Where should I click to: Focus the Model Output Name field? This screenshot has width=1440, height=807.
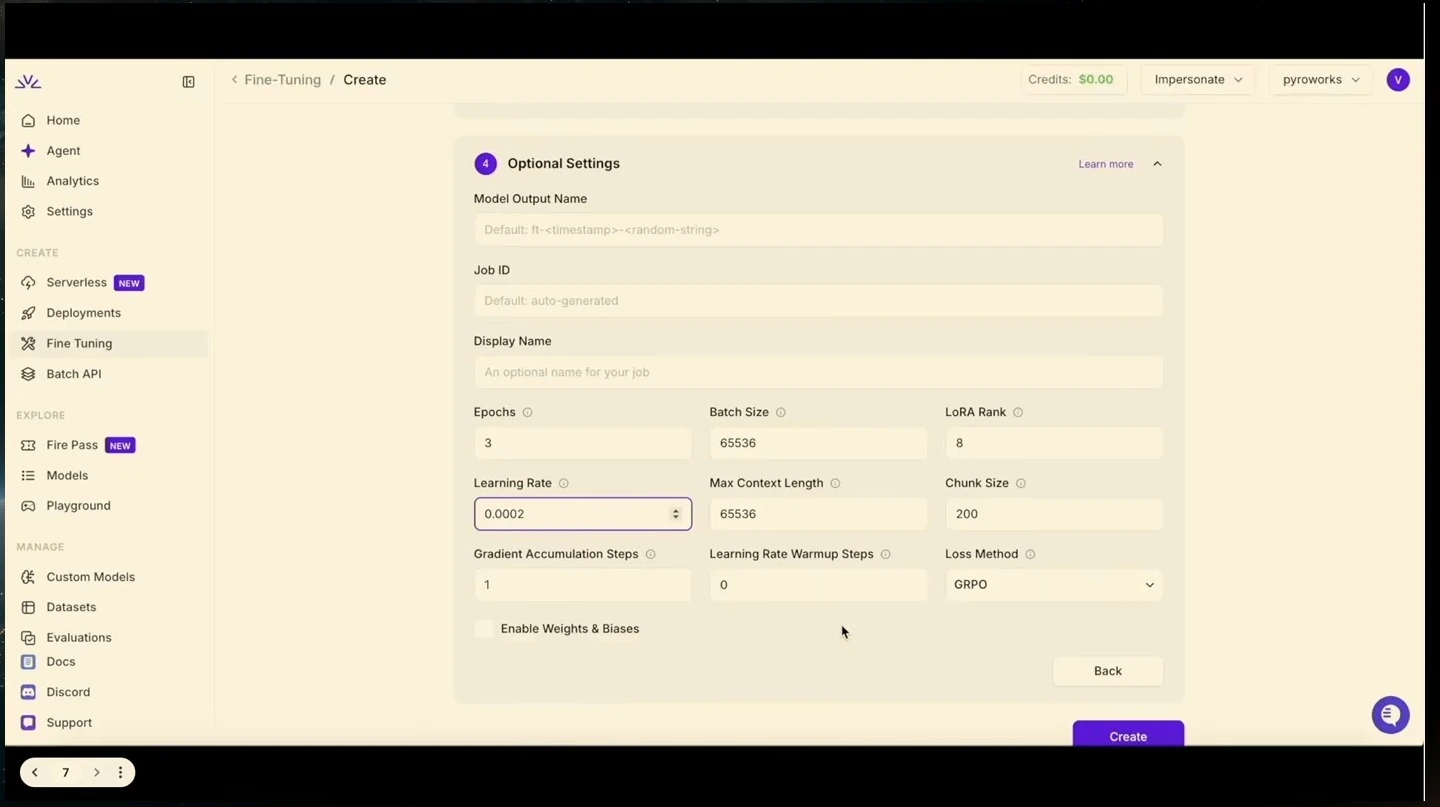(x=818, y=230)
